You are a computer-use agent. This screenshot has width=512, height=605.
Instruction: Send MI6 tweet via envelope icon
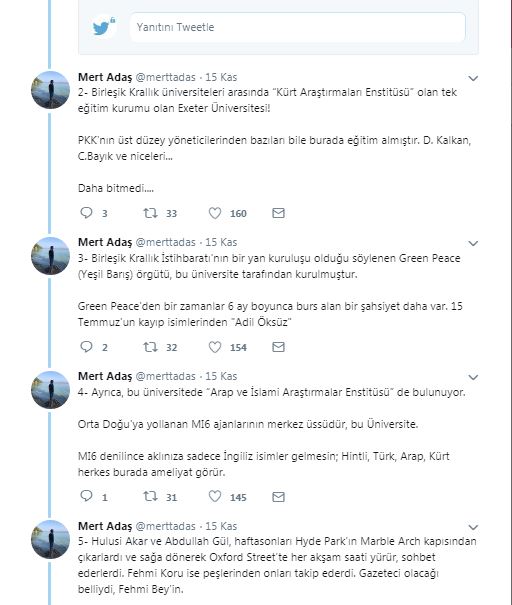(x=278, y=496)
